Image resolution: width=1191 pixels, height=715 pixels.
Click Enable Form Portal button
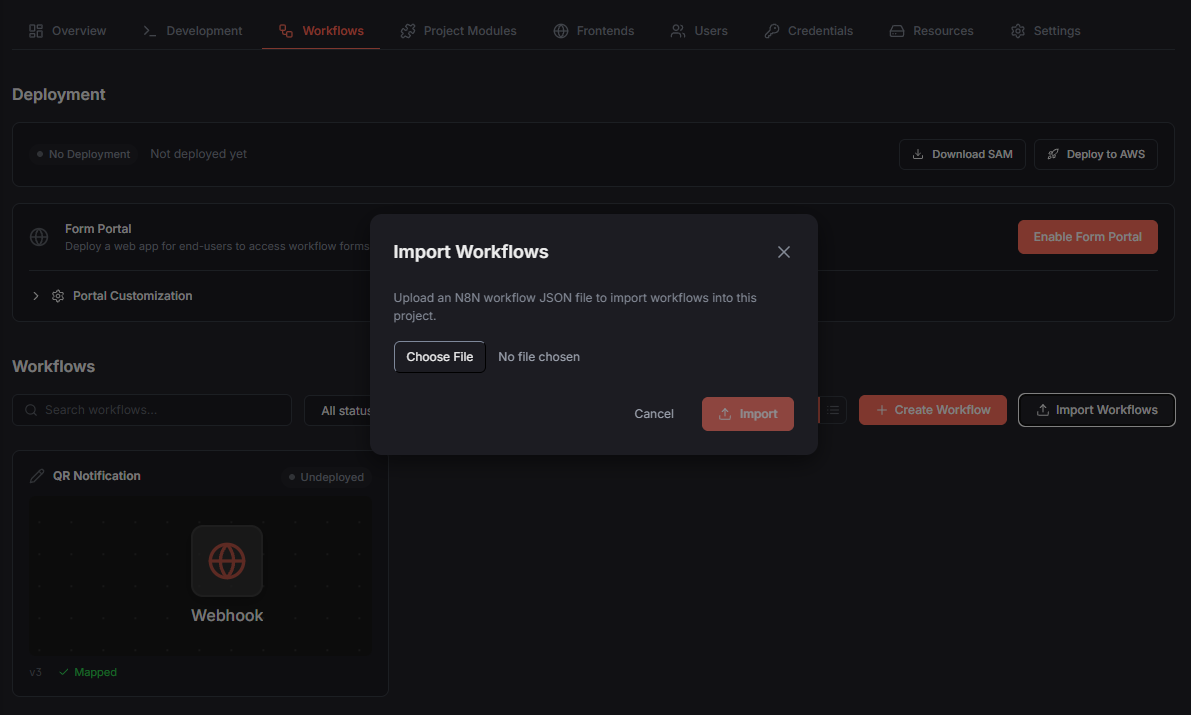point(1088,237)
